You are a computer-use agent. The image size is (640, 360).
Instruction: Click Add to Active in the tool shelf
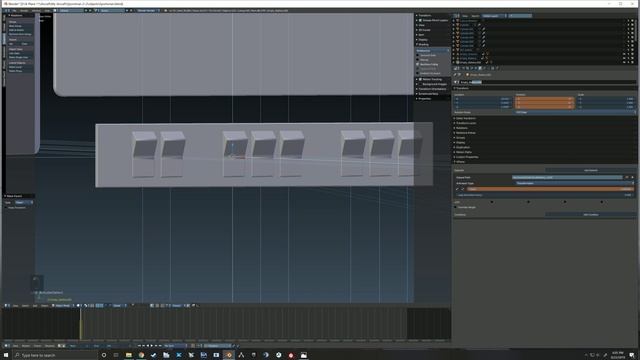click(20, 30)
